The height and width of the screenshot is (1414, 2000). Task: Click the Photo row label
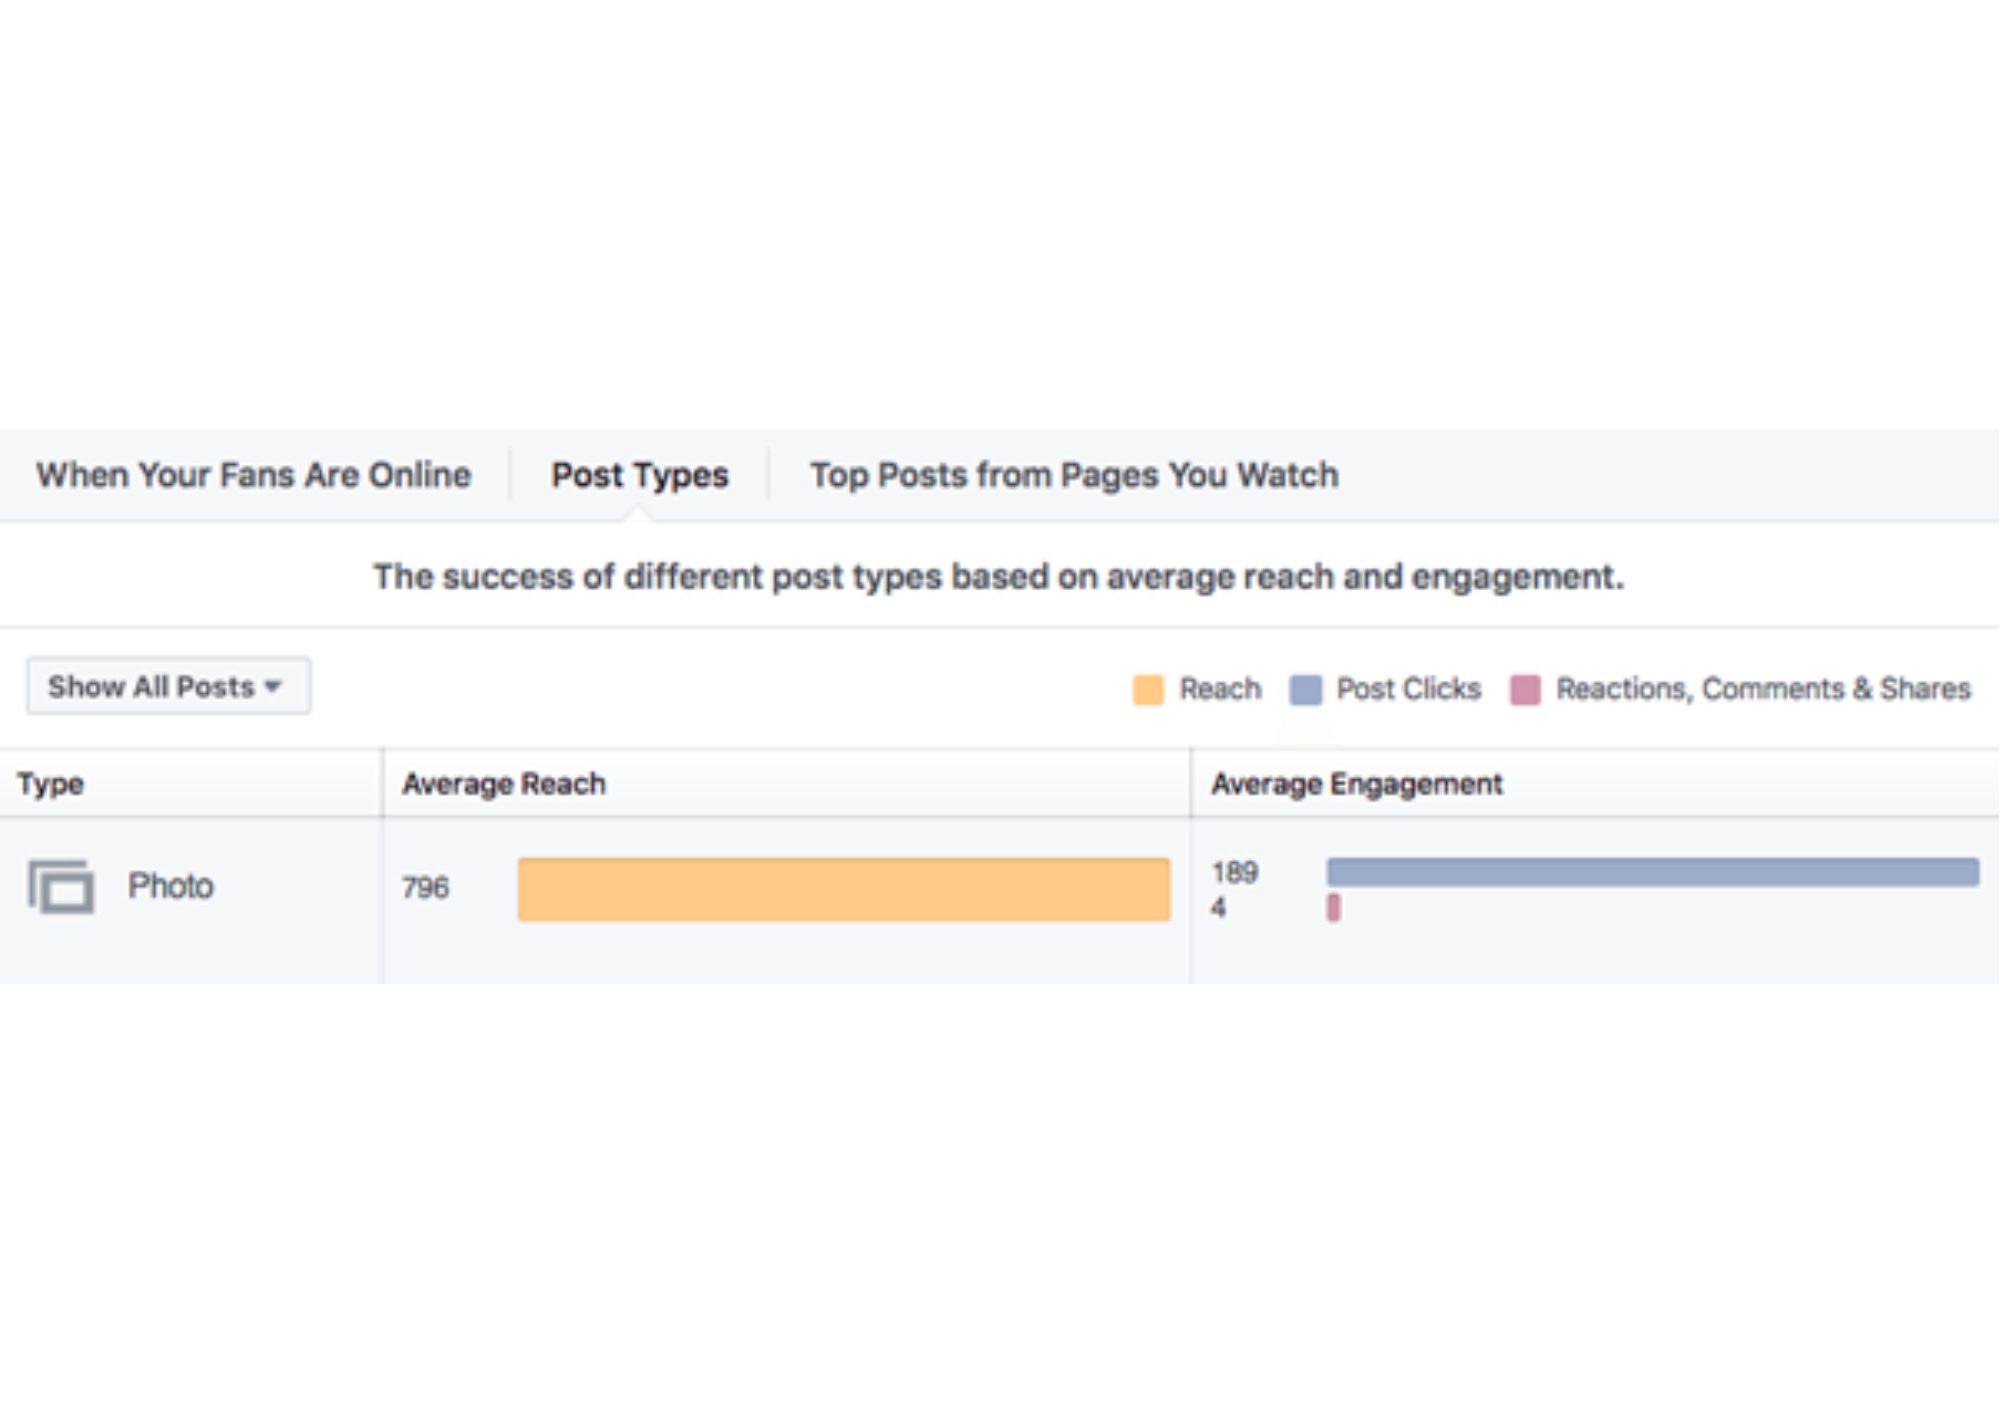pos(171,886)
